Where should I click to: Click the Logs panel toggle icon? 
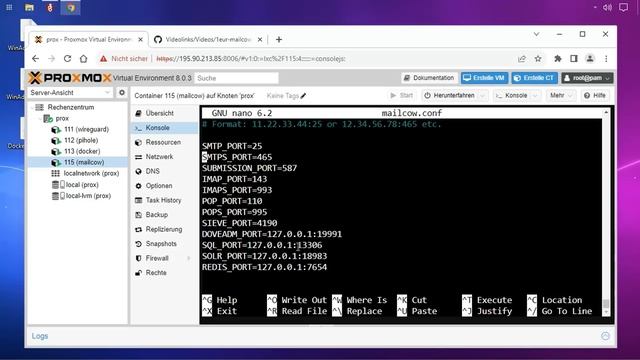(x=605, y=336)
